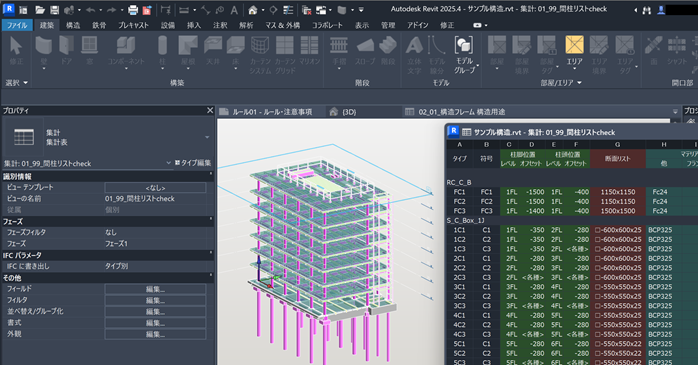Select the Model Text tool (立体文字)
Screen dimensions: 698x365
click(414, 55)
